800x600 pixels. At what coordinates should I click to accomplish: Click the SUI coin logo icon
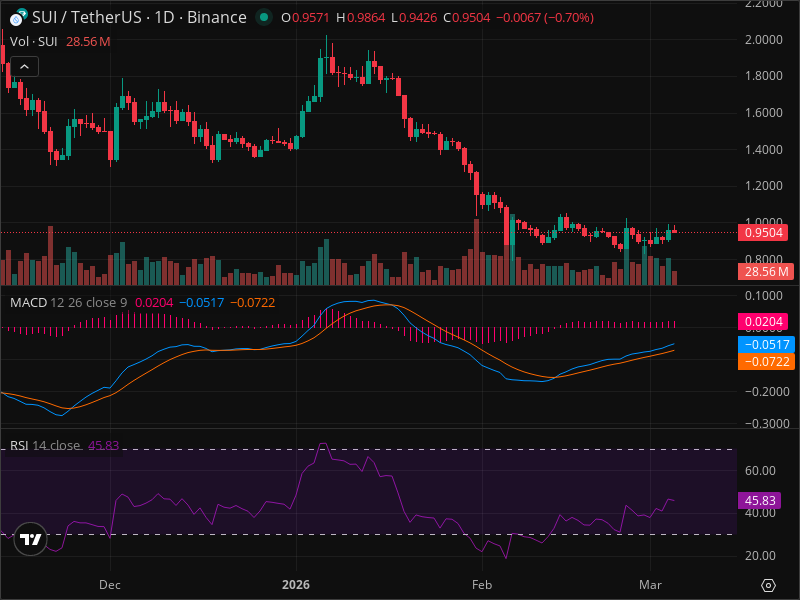point(18,18)
